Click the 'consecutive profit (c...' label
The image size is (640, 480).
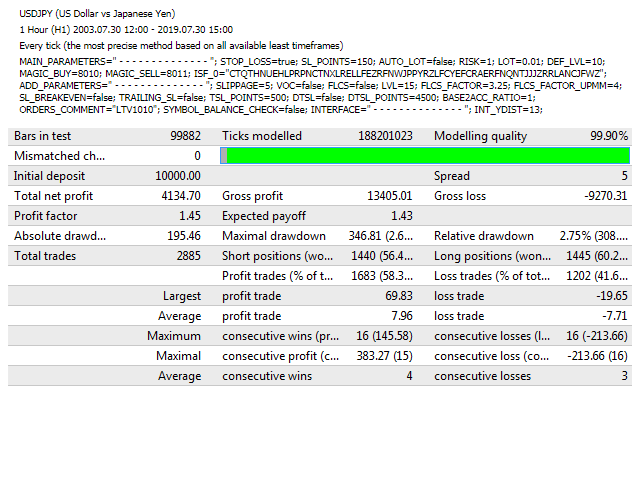(x=280, y=356)
